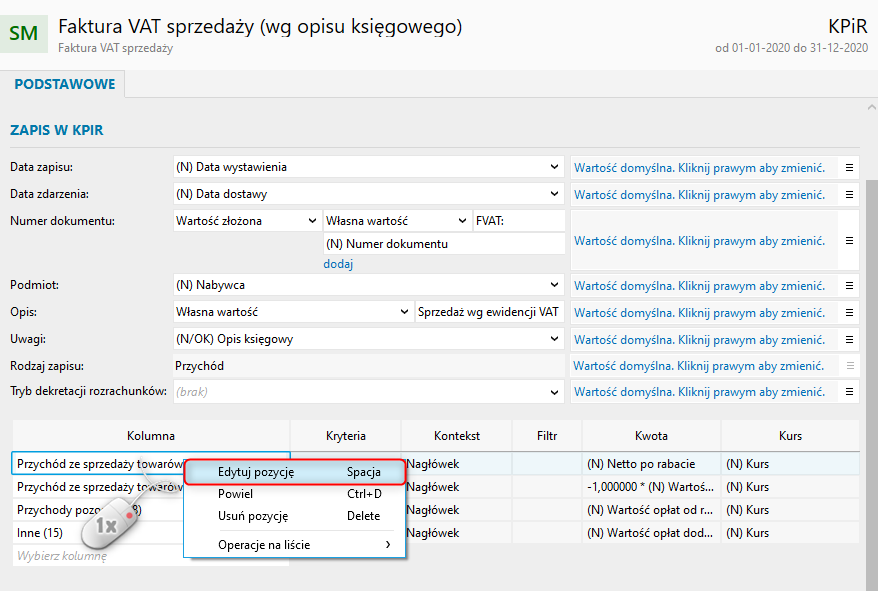This screenshot has width=878, height=591.
Task: Open hamburger menu for Uwagi row
Action: click(849, 339)
